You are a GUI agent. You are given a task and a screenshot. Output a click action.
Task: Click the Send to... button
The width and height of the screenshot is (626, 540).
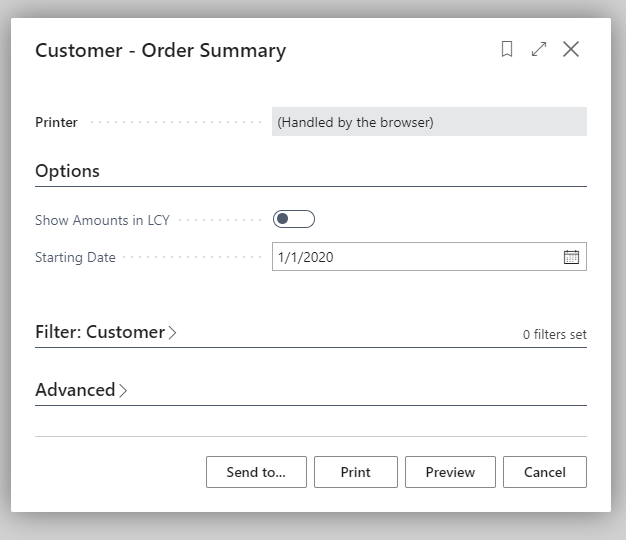point(256,472)
